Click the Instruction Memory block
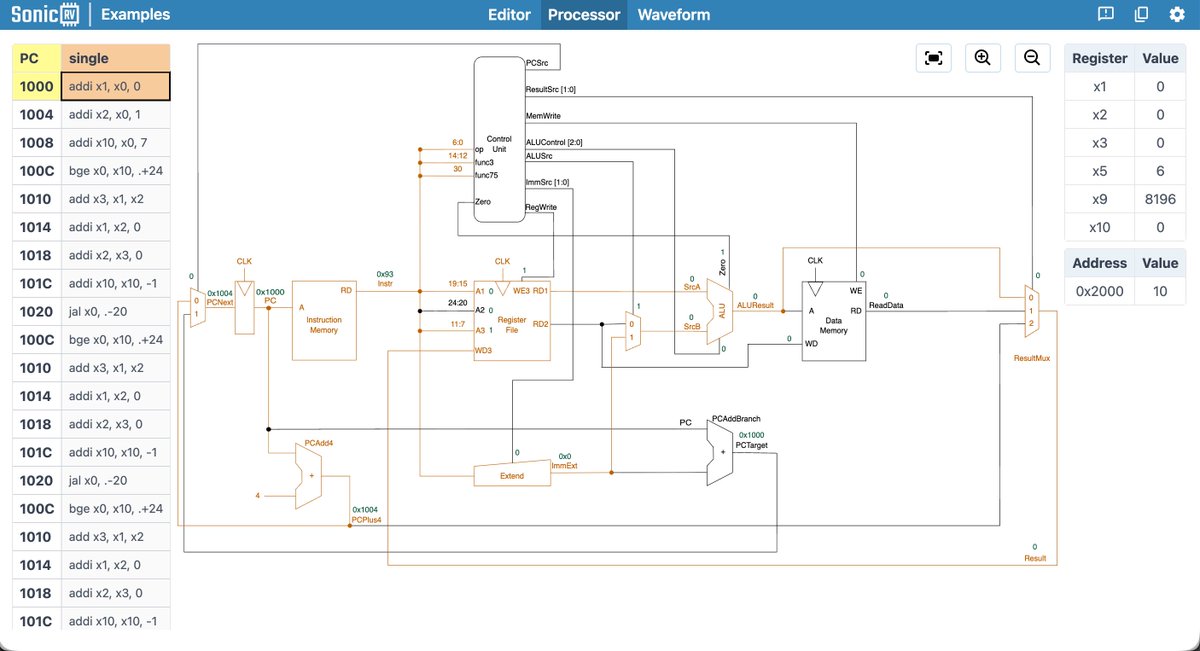Image resolution: width=1200 pixels, height=651 pixels. [323, 320]
